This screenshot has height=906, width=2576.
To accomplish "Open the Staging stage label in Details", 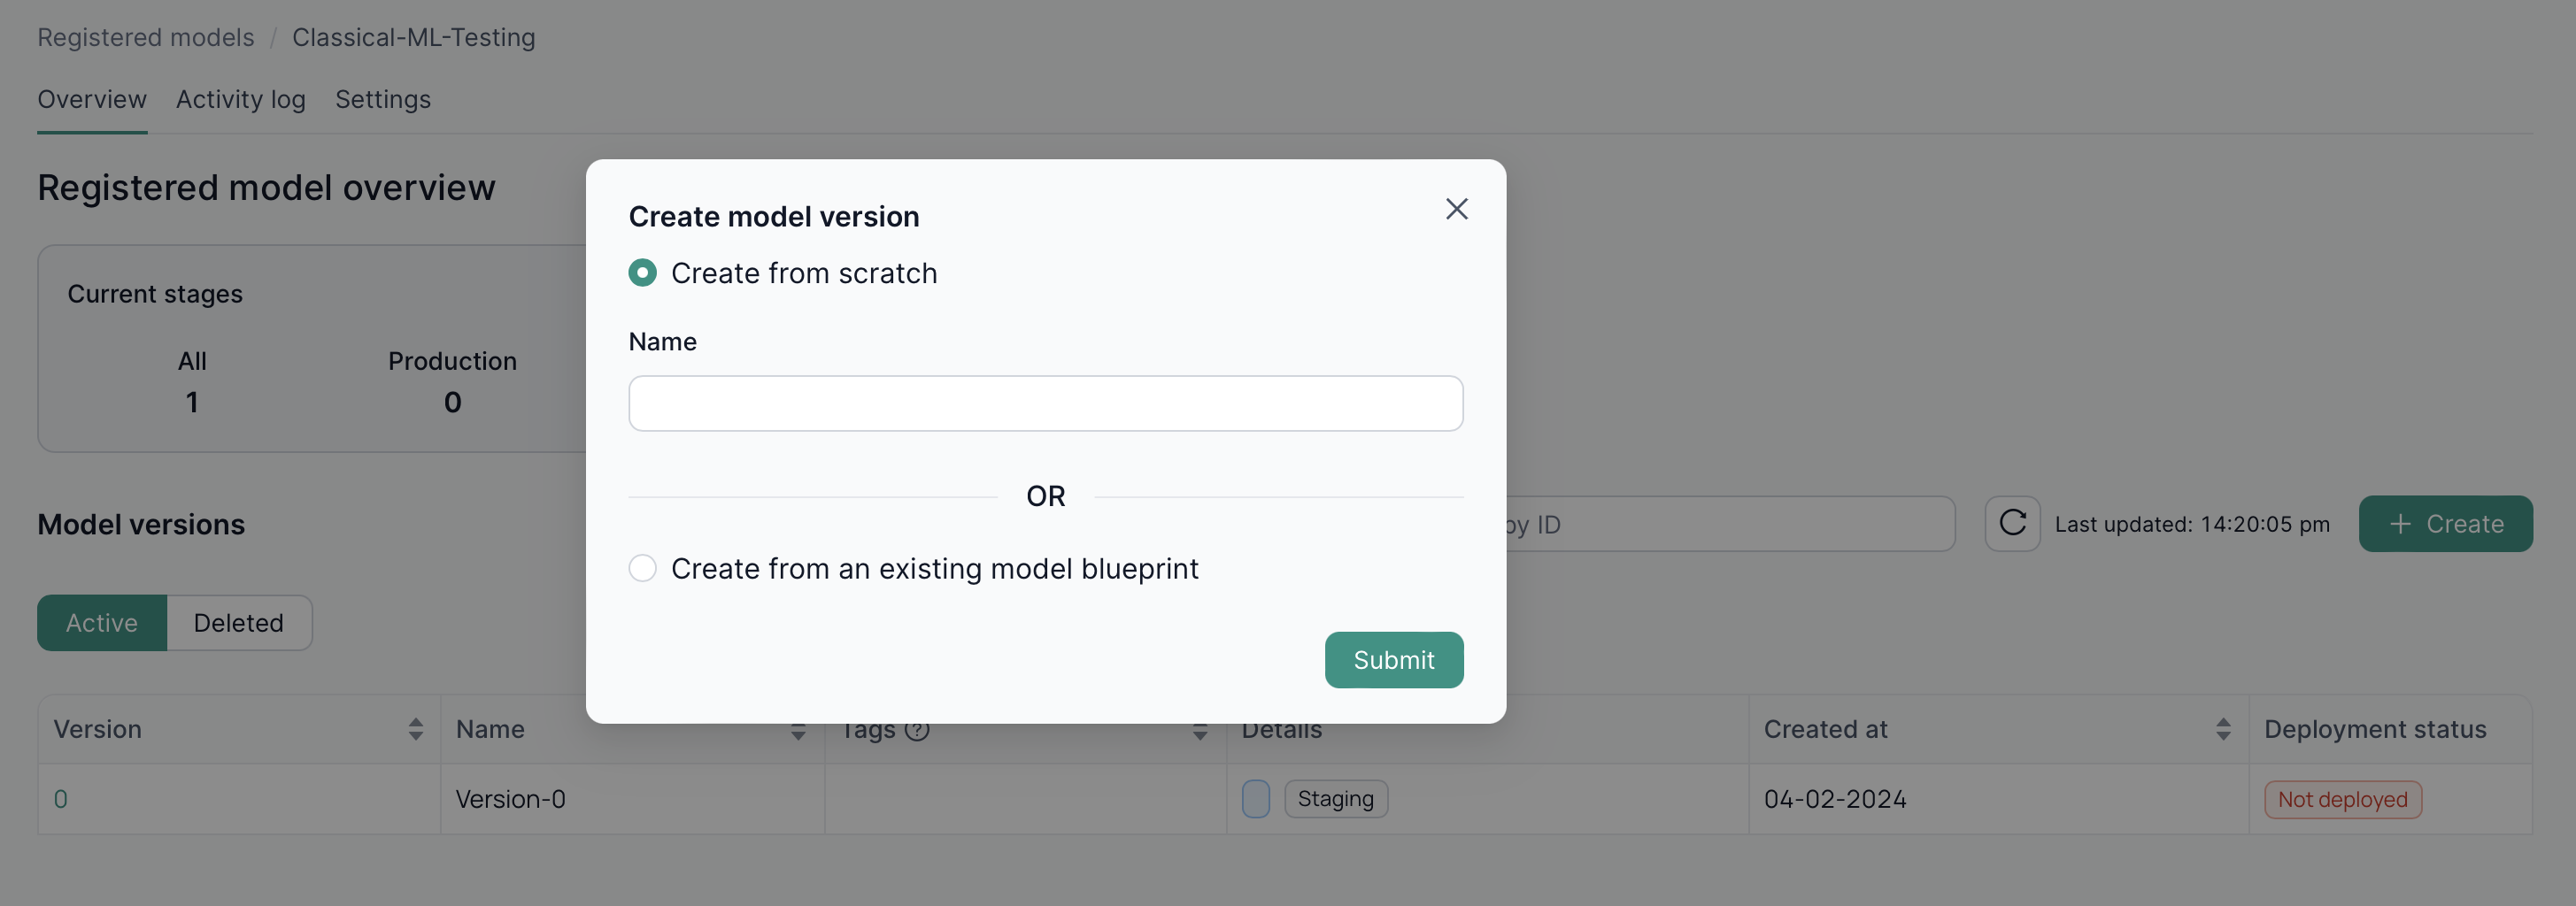I will [1336, 798].
